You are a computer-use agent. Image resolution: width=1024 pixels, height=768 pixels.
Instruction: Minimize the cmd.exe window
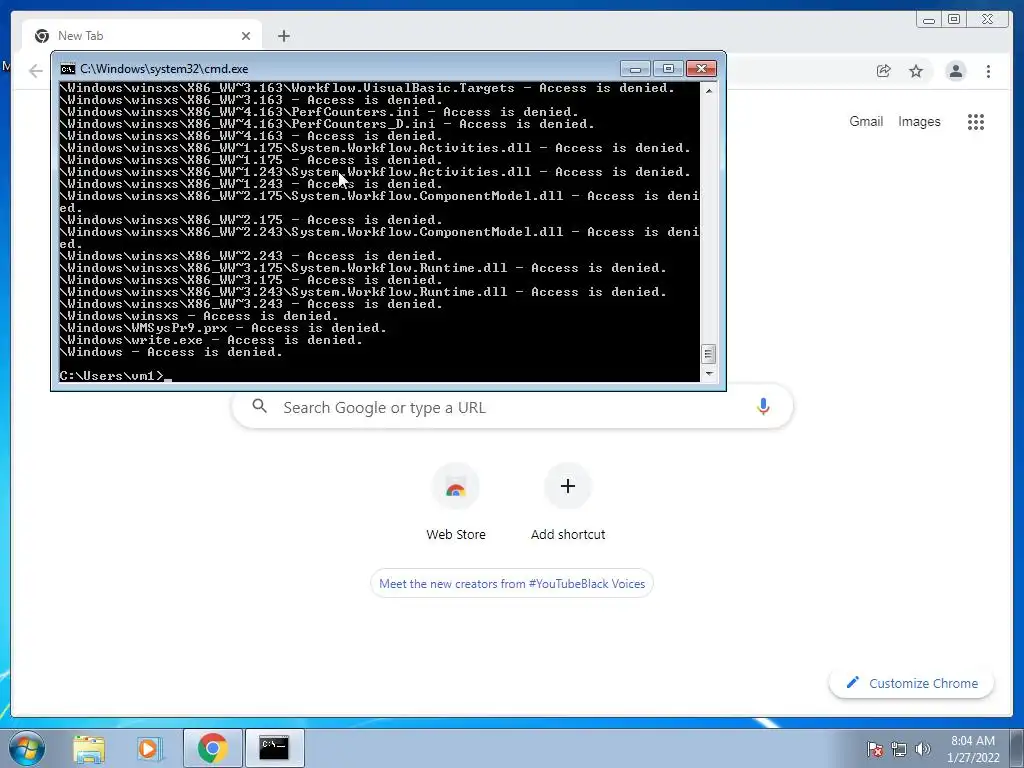(635, 68)
